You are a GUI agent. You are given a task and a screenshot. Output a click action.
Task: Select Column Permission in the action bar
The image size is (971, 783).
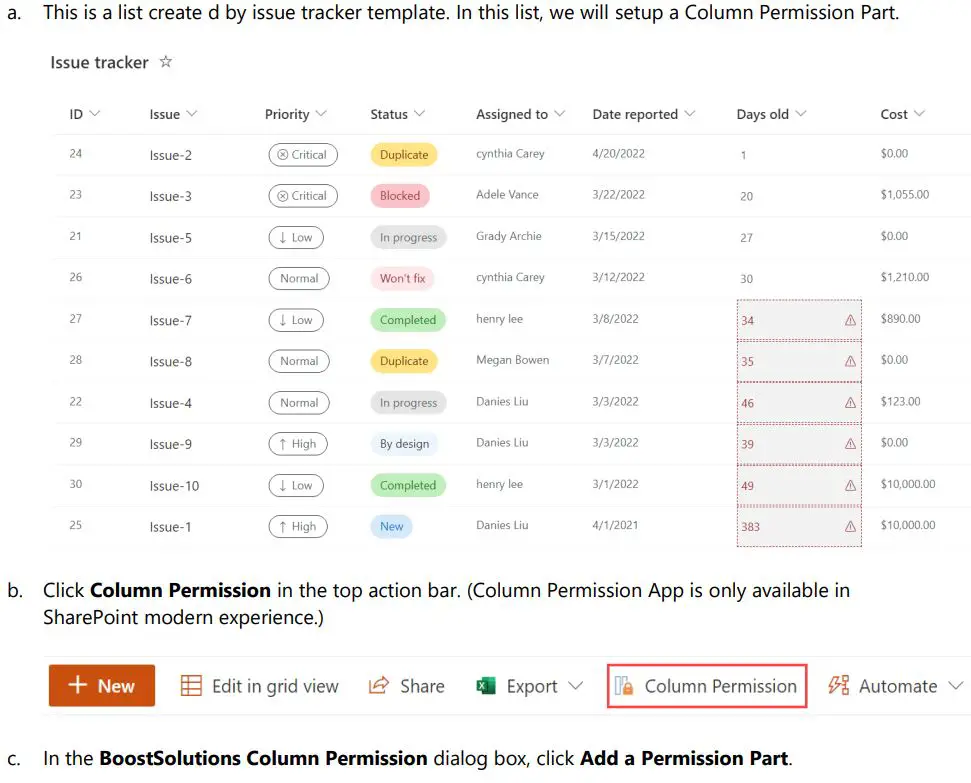pyautogui.click(x=706, y=686)
